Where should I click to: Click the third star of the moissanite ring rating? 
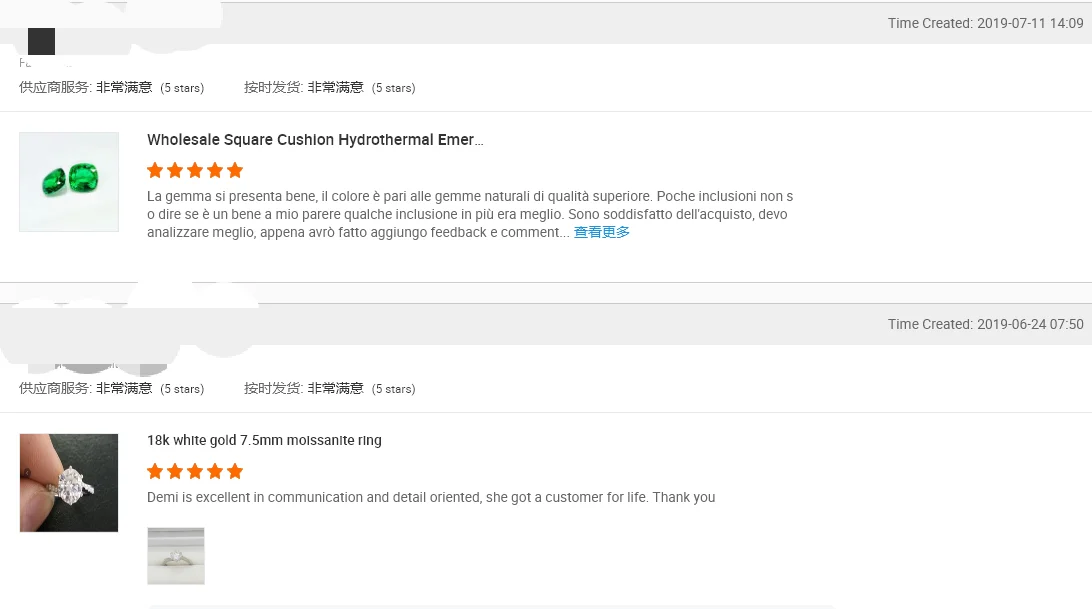click(x=195, y=471)
